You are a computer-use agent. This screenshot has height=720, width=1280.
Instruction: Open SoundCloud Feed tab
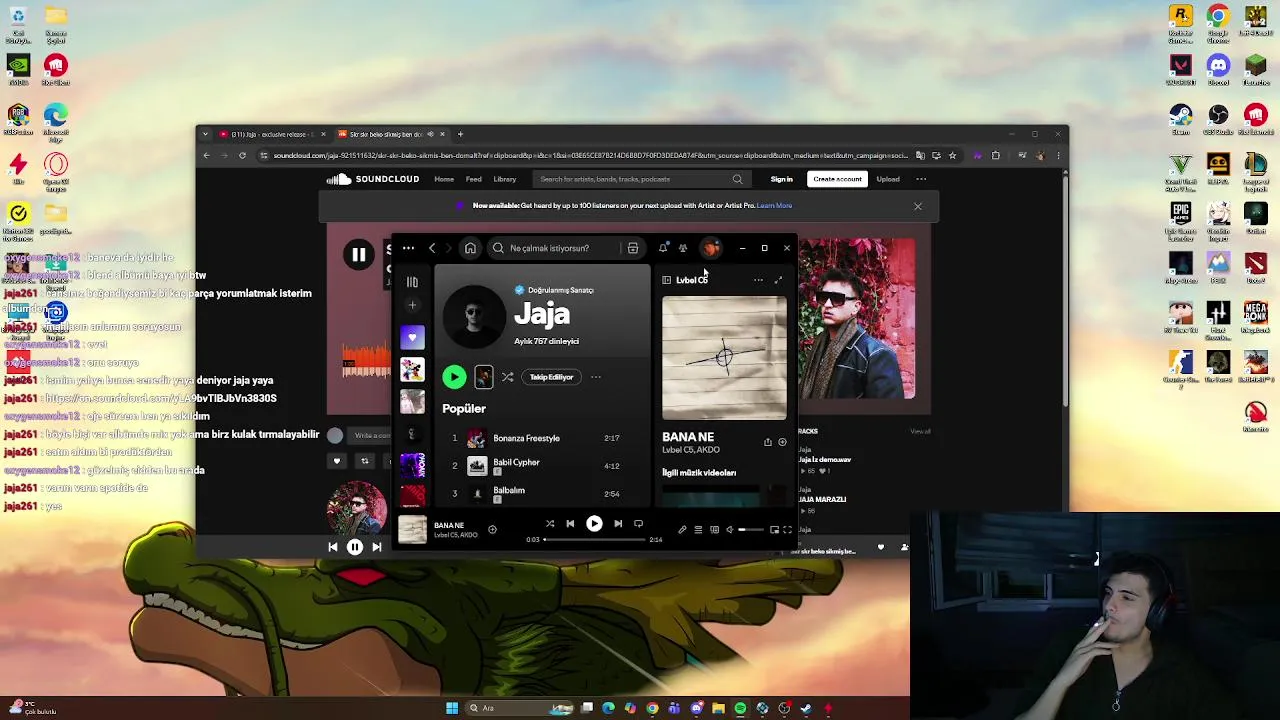(x=473, y=179)
